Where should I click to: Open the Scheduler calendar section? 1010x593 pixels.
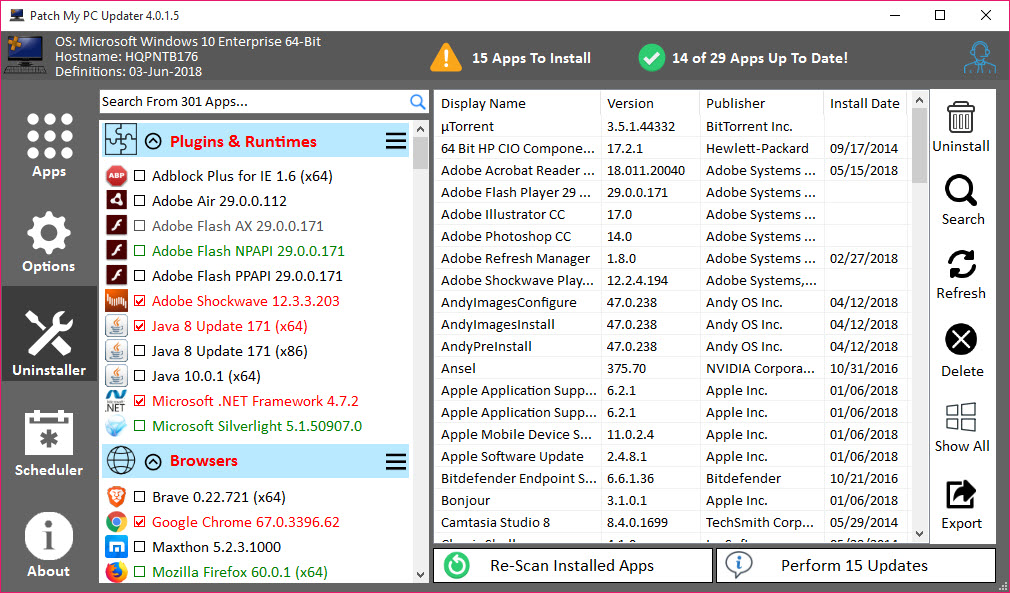click(x=49, y=444)
